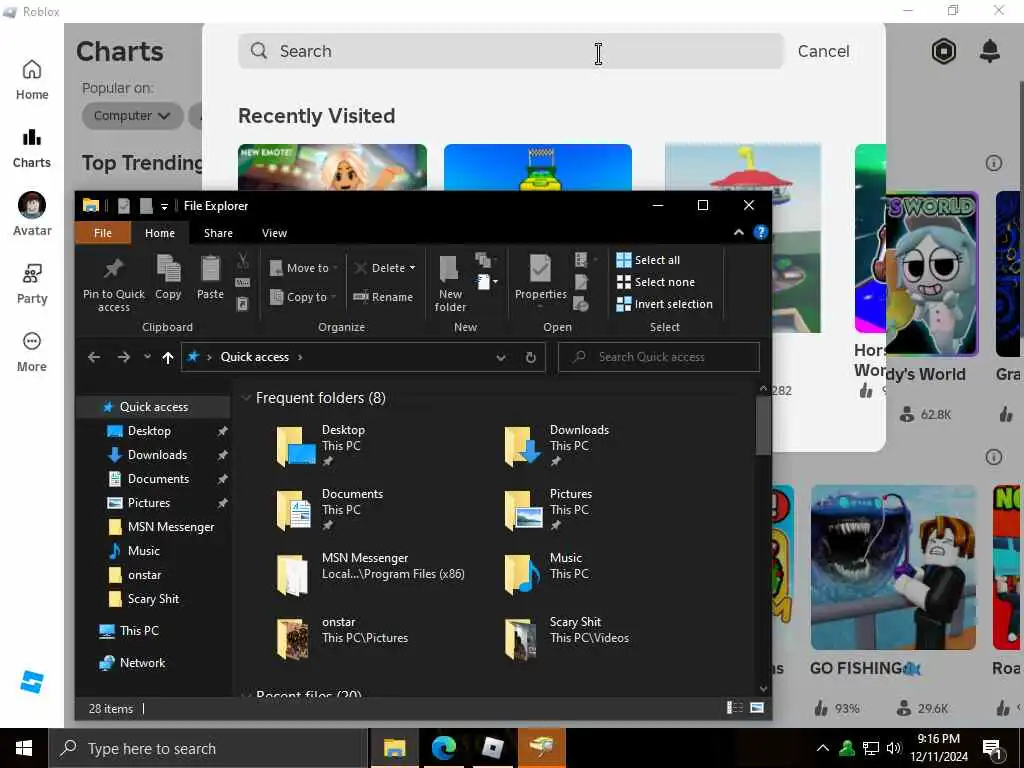Image resolution: width=1024 pixels, height=768 pixels.
Task: Open volume control in system tray
Action: pyautogui.click(x=894, y=748)
